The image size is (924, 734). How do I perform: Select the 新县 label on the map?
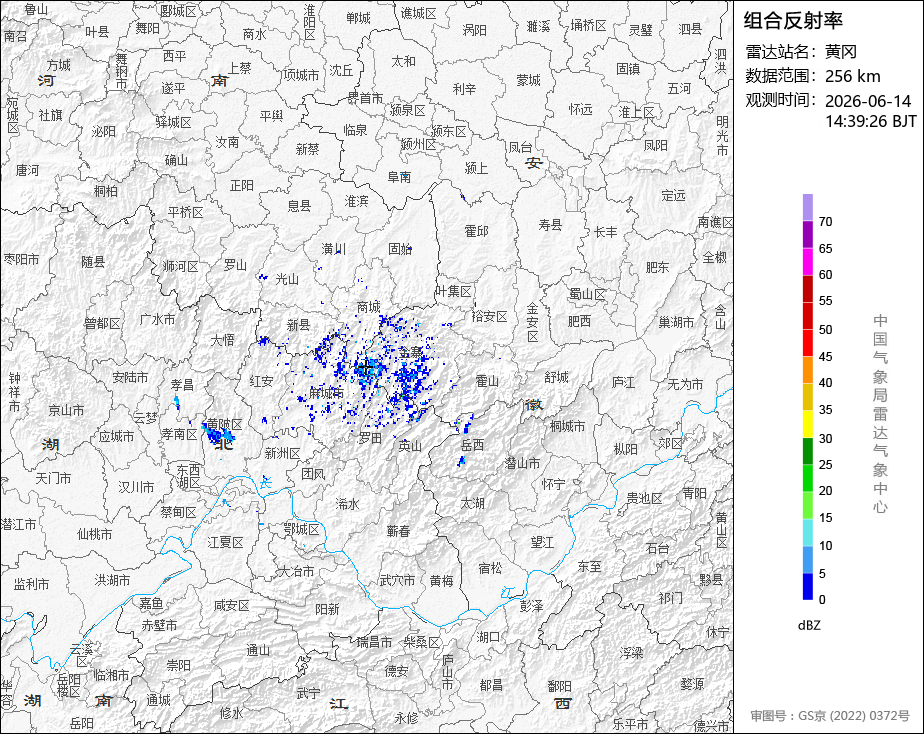tap(298, 325)
